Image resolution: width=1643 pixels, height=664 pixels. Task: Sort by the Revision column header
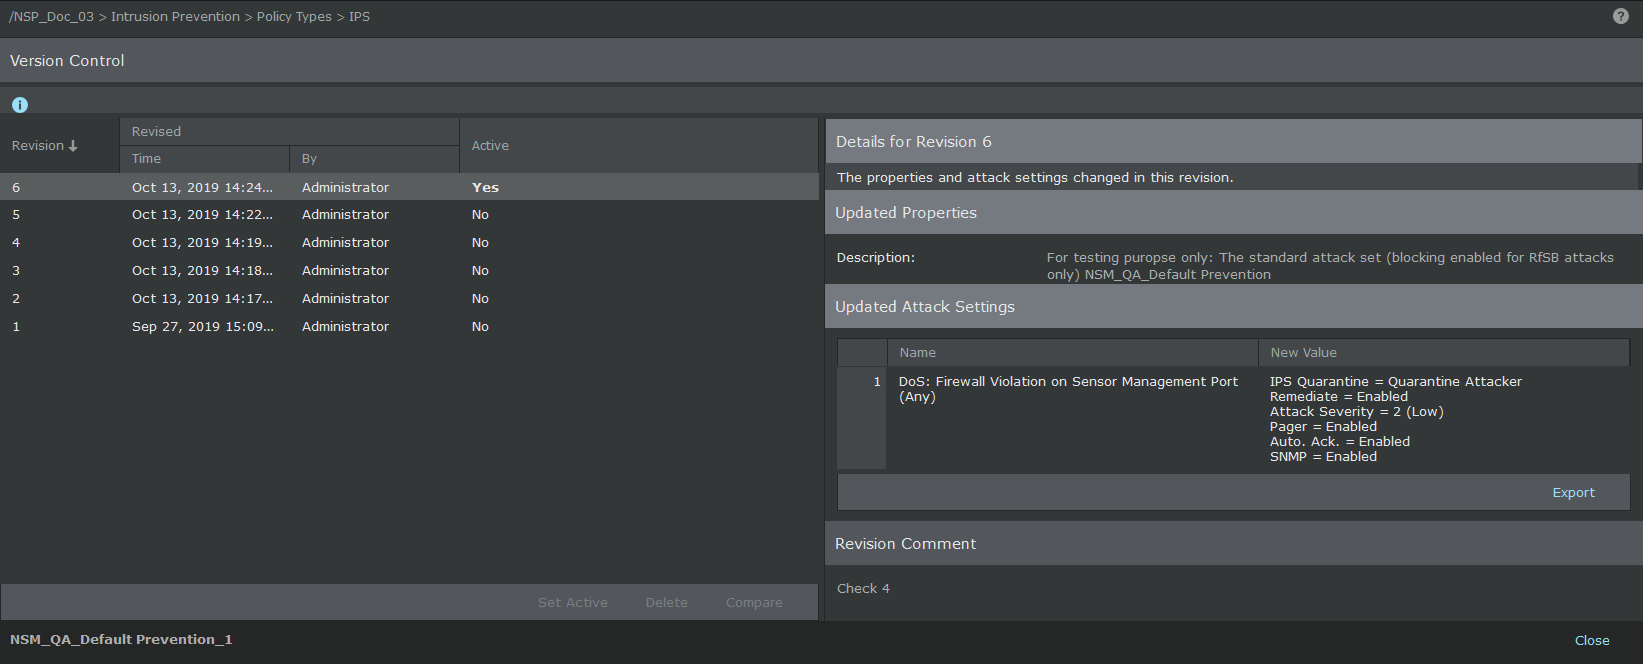coord(45,146)
